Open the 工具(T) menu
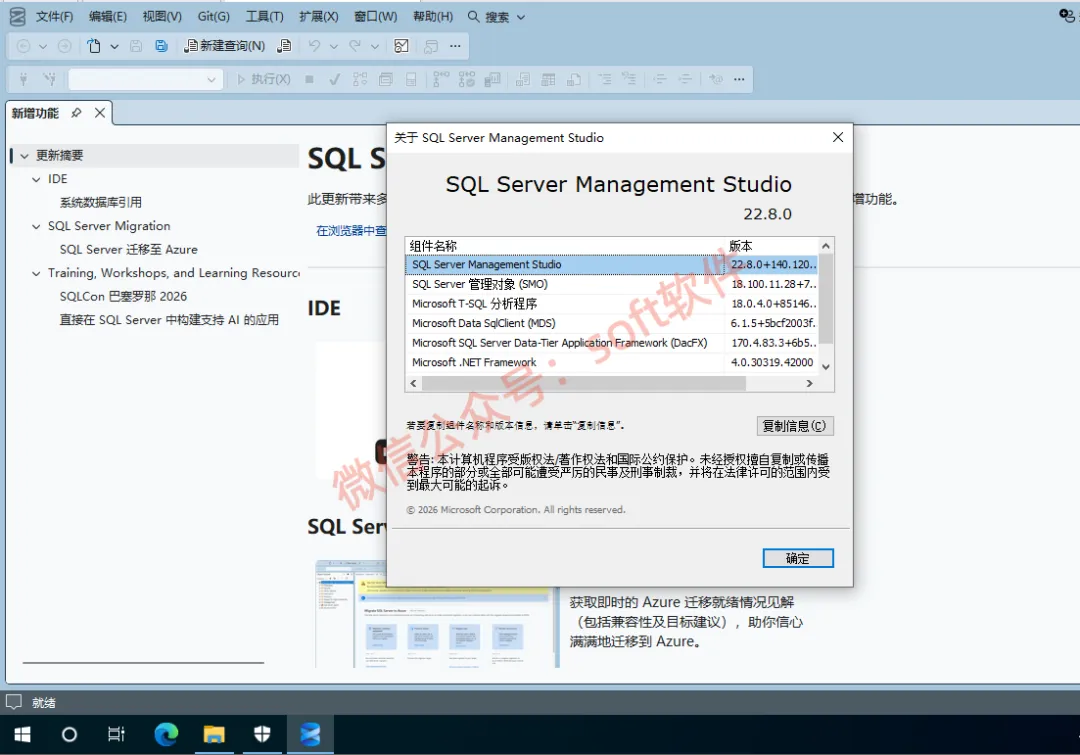The height and width of the screenshot is (755, 1080). pos(264,17)
